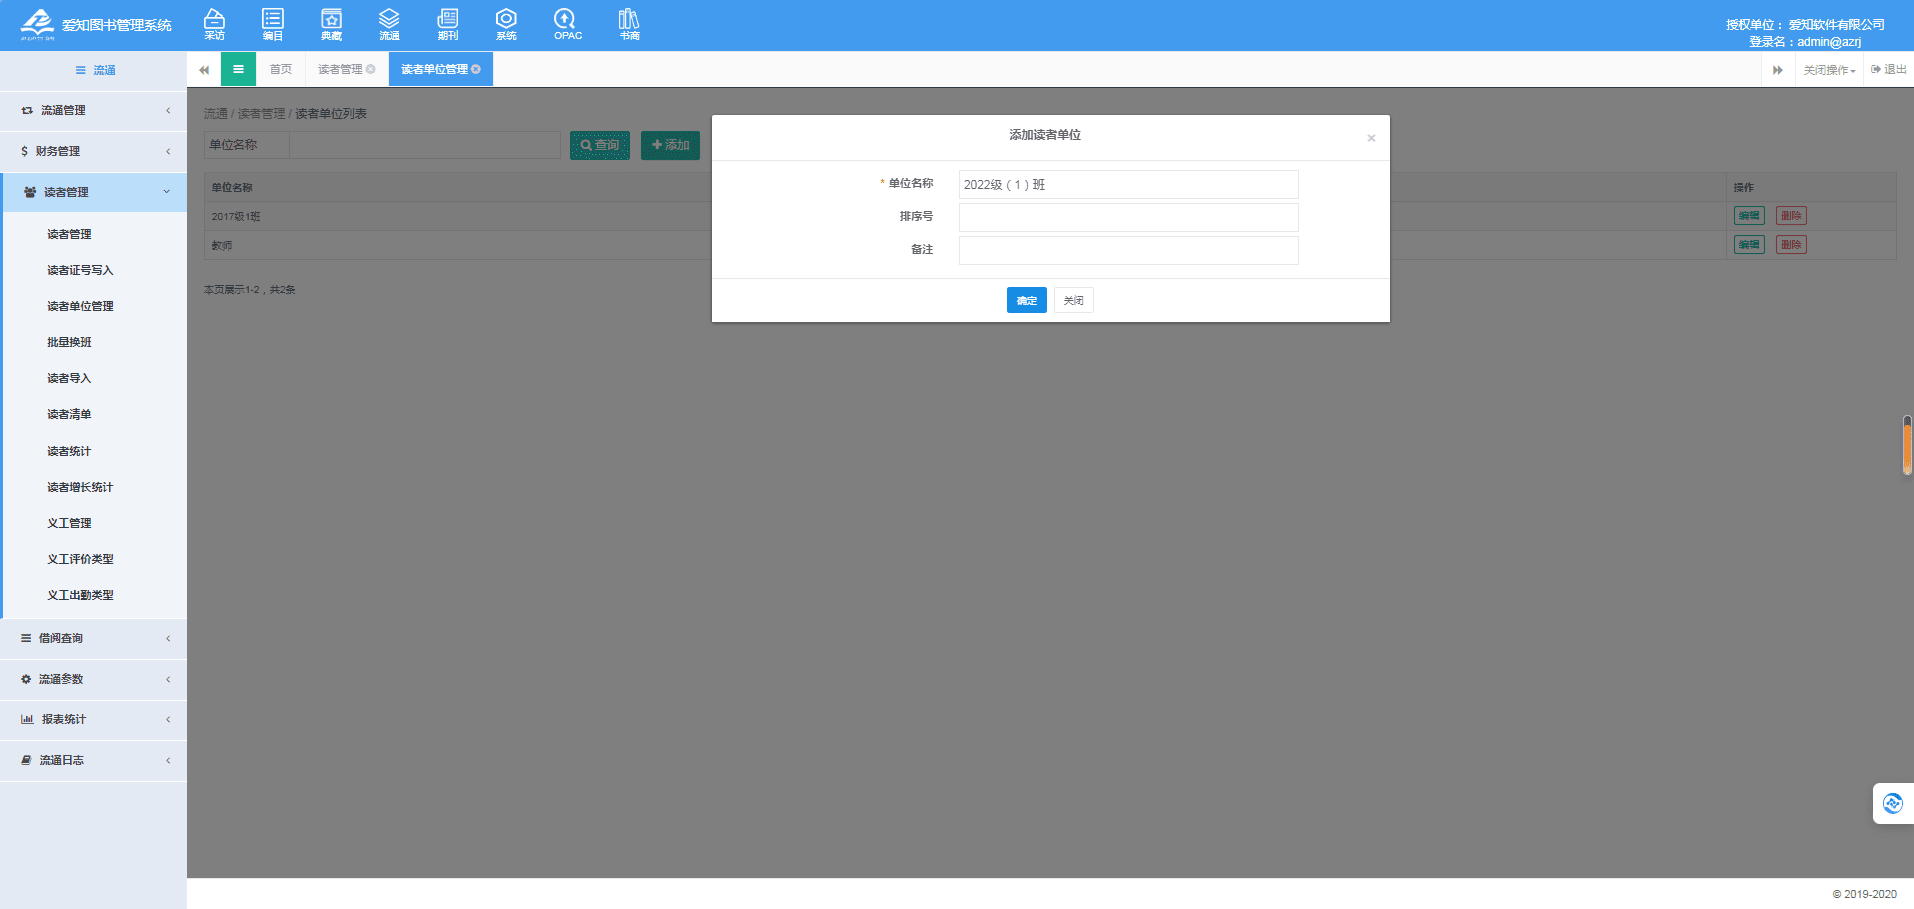
Task: Open the 系统 system settings icon
Action: click(506, 24)
